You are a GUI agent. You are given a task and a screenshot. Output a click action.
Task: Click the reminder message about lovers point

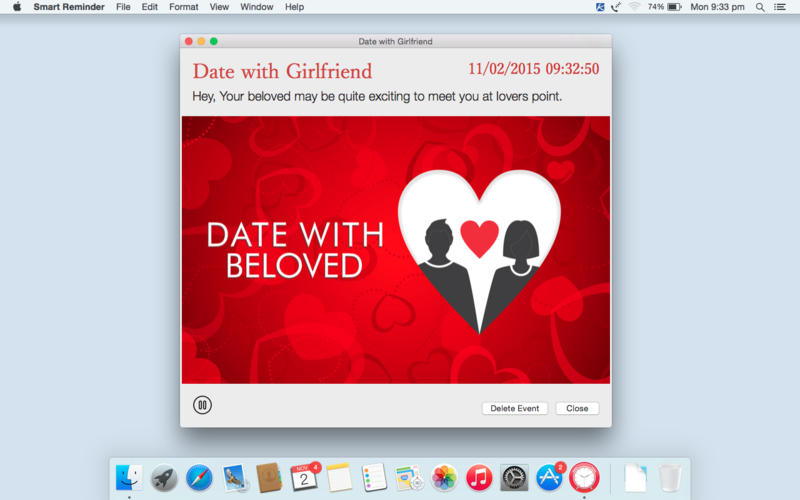click(x=377, y=96)
